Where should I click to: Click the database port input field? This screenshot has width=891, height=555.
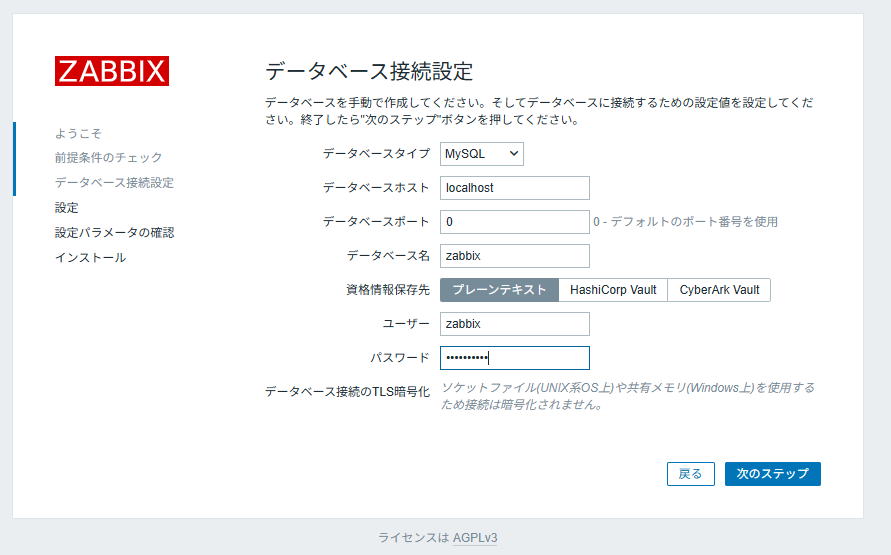(514, 222)
